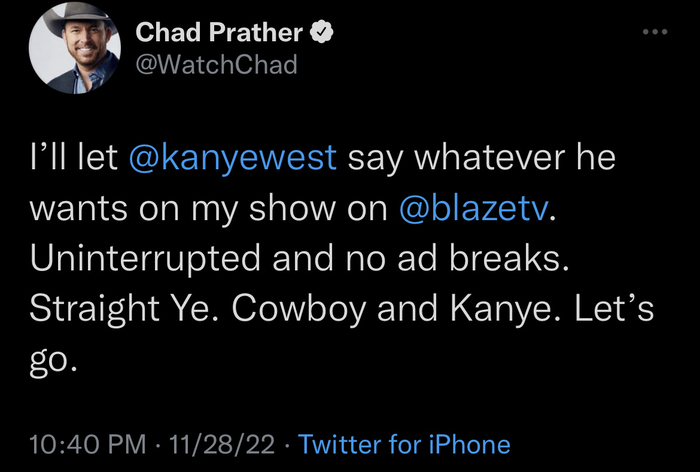Click the word "Uninterrupted" in the tweet
The image size is (700, 472).
[136, 258]
